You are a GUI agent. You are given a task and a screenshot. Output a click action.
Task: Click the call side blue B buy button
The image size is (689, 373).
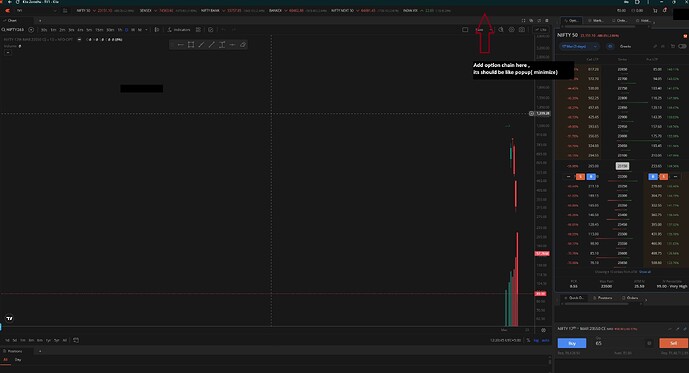(591, 177)
